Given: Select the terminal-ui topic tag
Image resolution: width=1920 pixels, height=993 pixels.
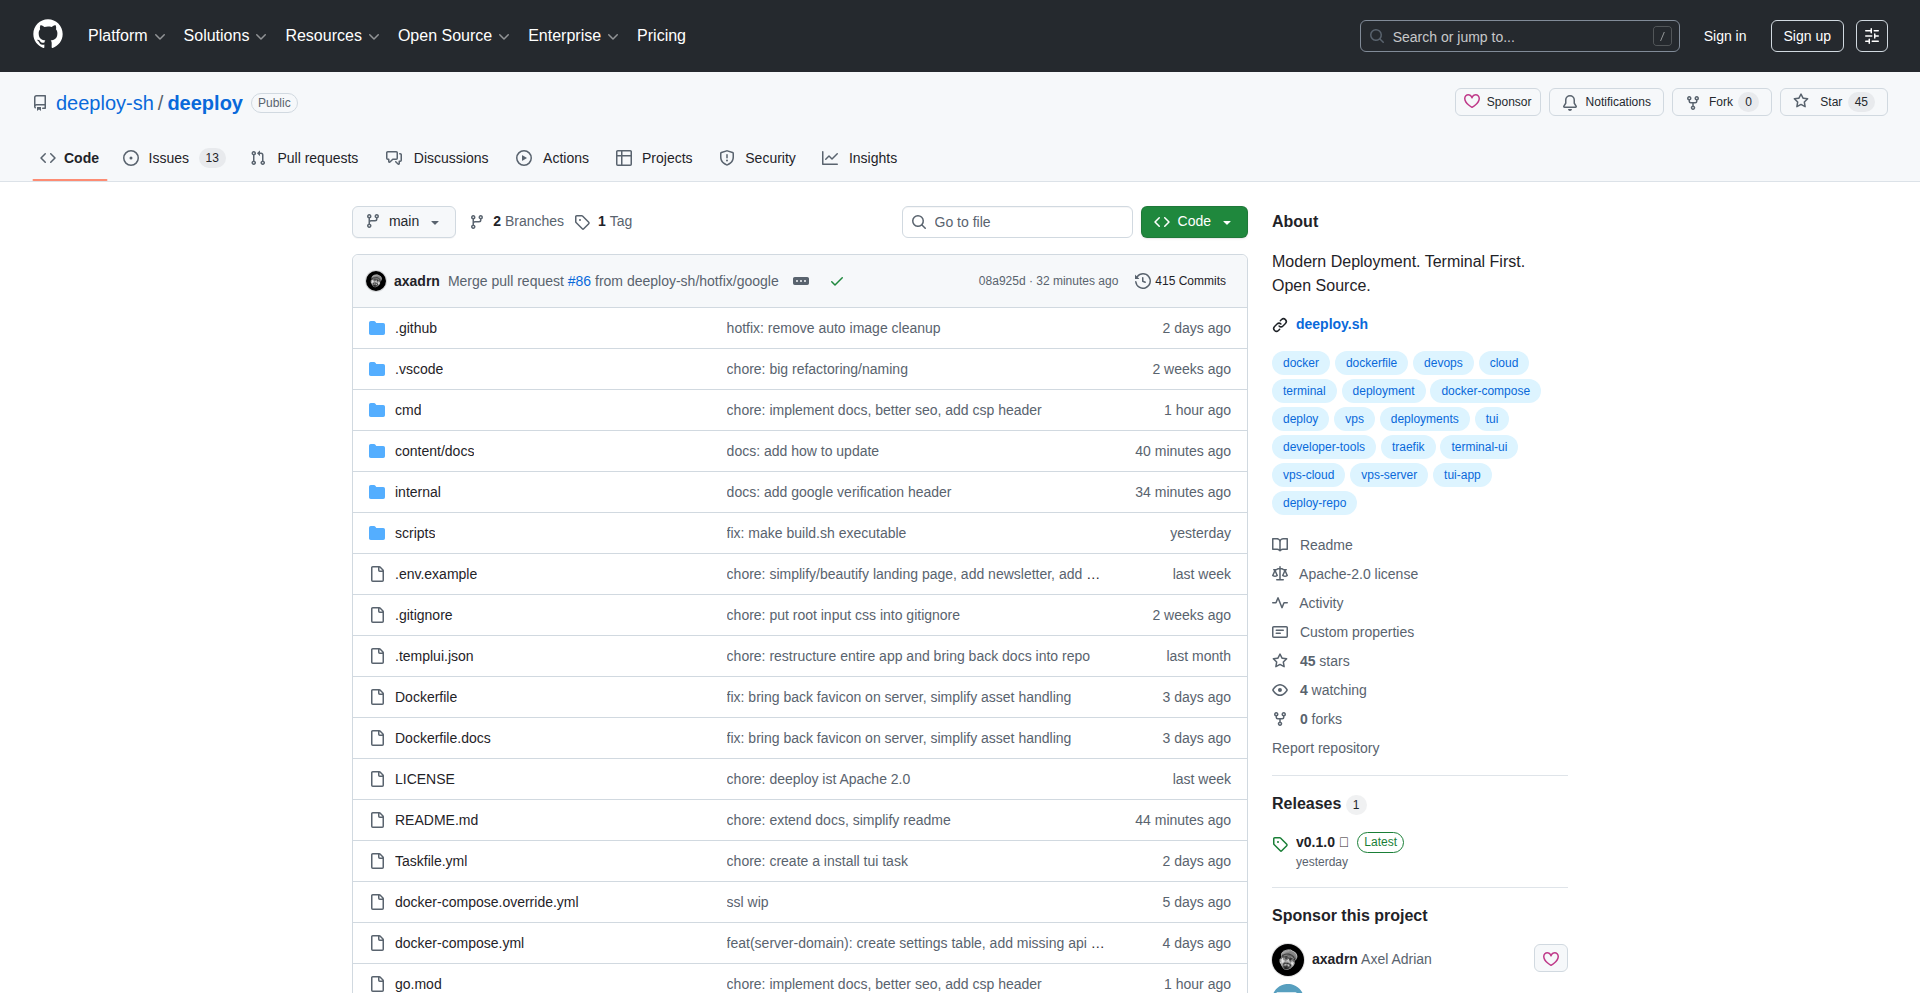Looking at the screenshot, I should pos(1479,447).
